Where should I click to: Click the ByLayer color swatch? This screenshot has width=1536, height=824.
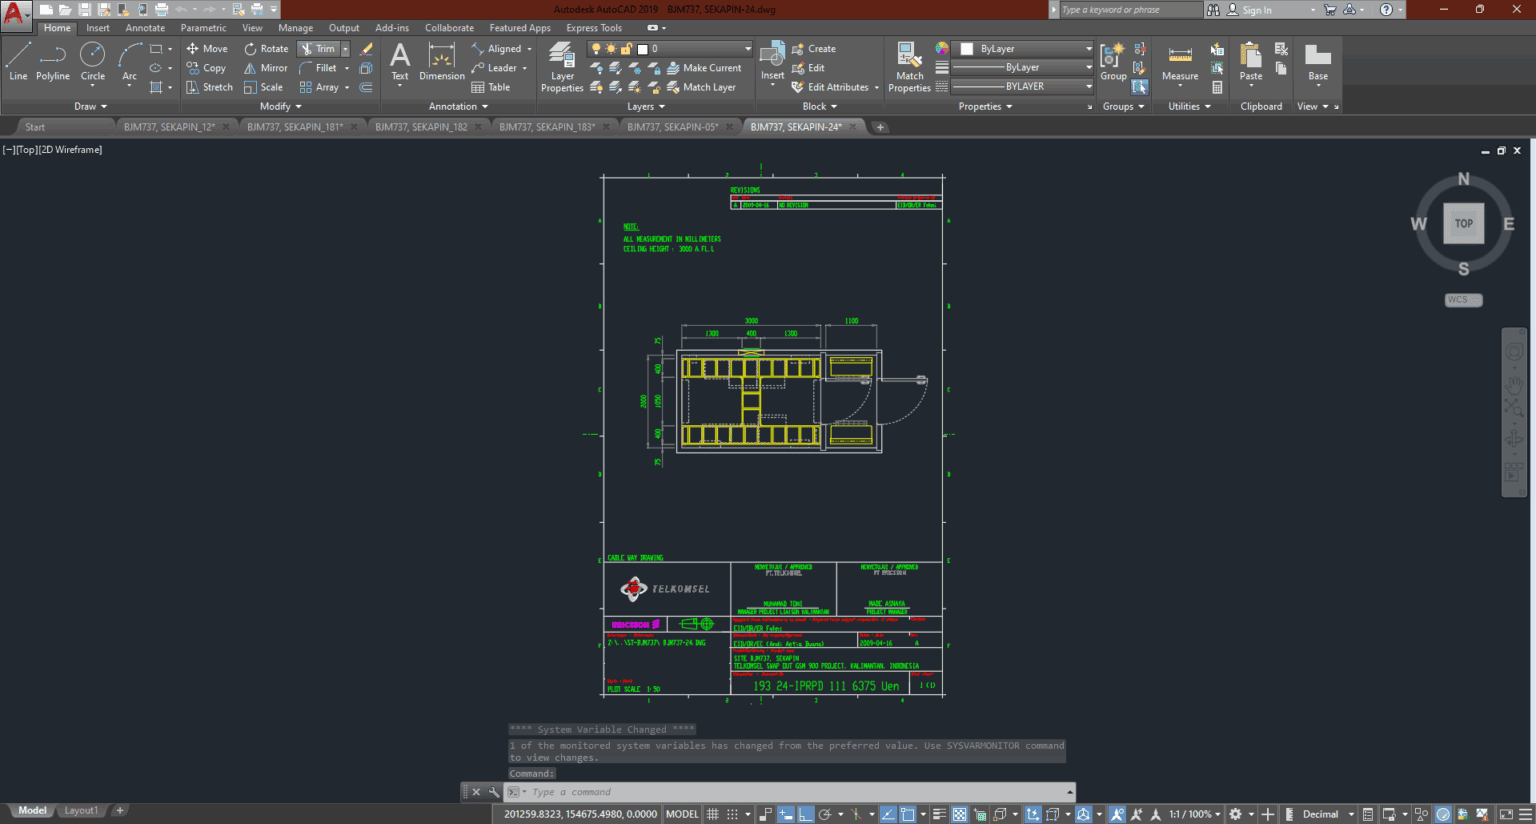[966, 48]
